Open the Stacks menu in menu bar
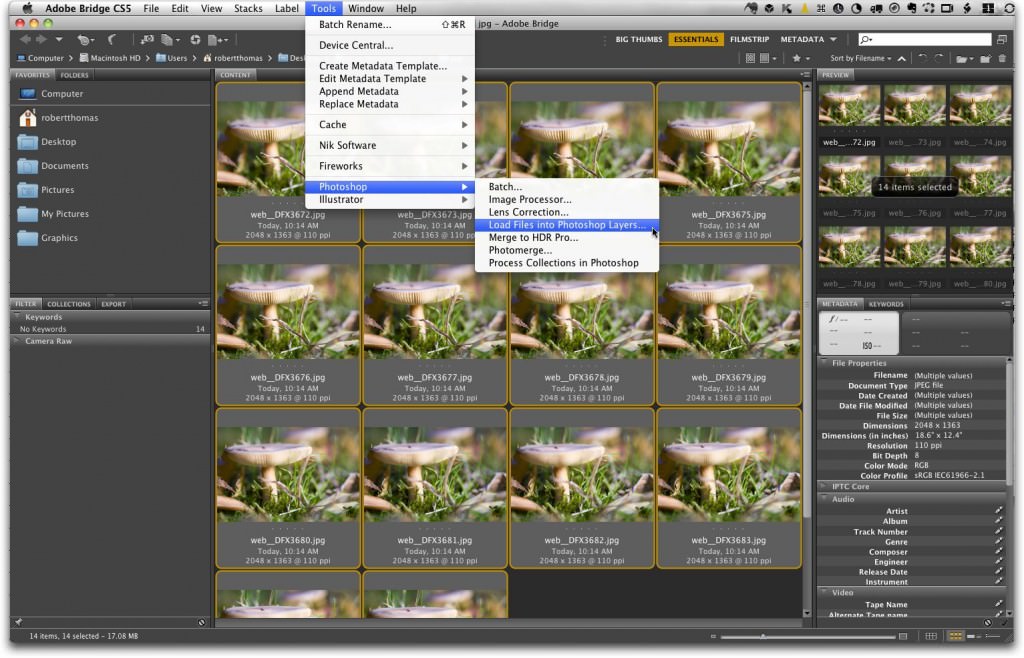This screenshot has width=1024, height=658. click(x=248, y=8)
